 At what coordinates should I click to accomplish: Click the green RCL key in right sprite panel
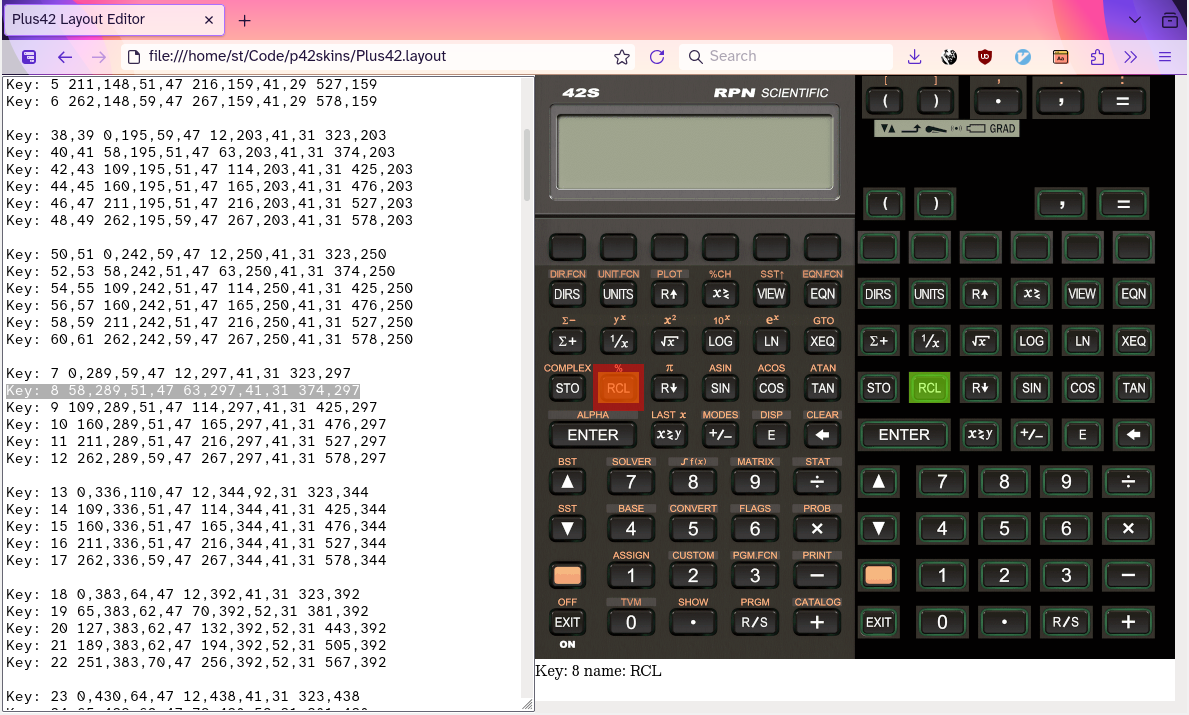[x=929, y=388]
